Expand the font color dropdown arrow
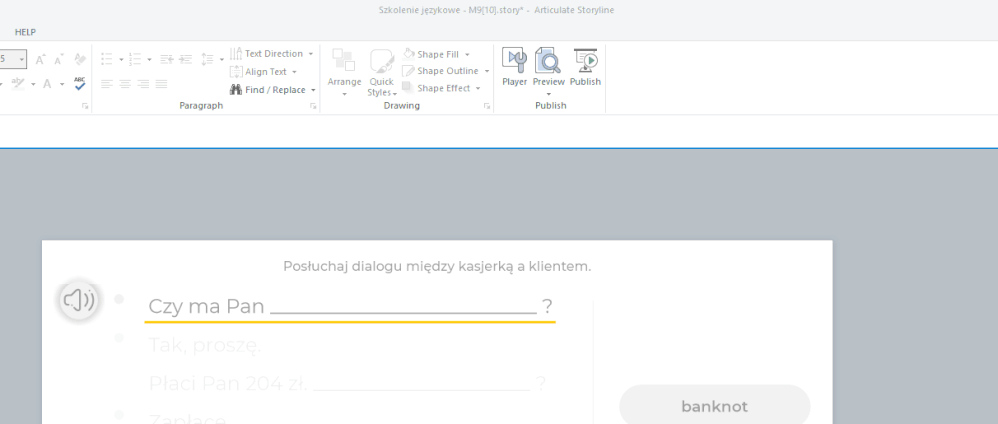This screenshot has width=998, height=424. [x=62, y=84]
